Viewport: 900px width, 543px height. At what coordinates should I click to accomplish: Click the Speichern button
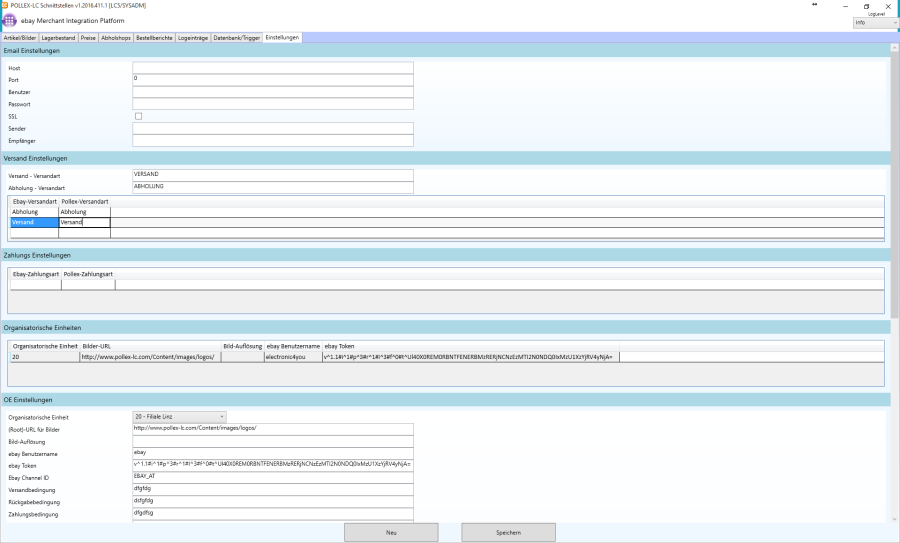click(508, 532)
